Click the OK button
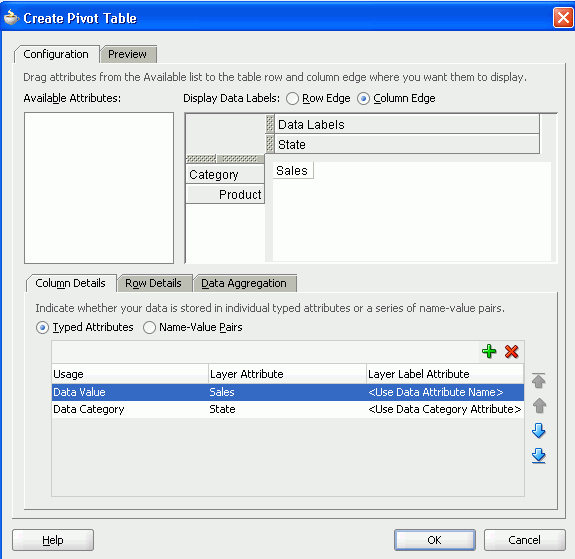 coord(435,540)
